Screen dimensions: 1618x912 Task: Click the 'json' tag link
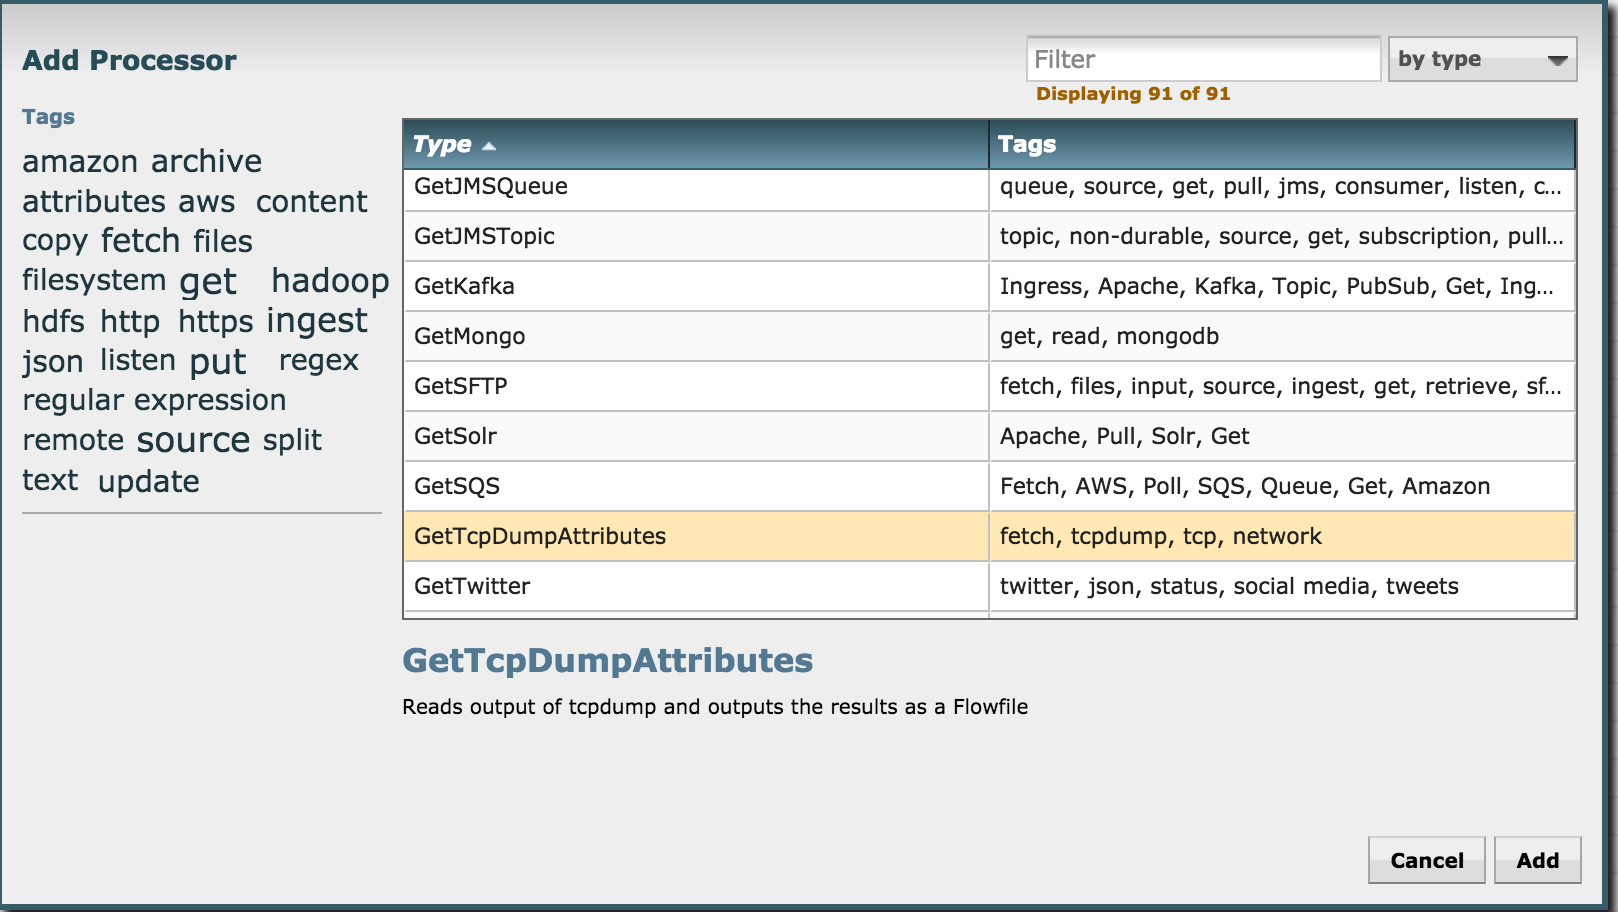coord(52,361)
